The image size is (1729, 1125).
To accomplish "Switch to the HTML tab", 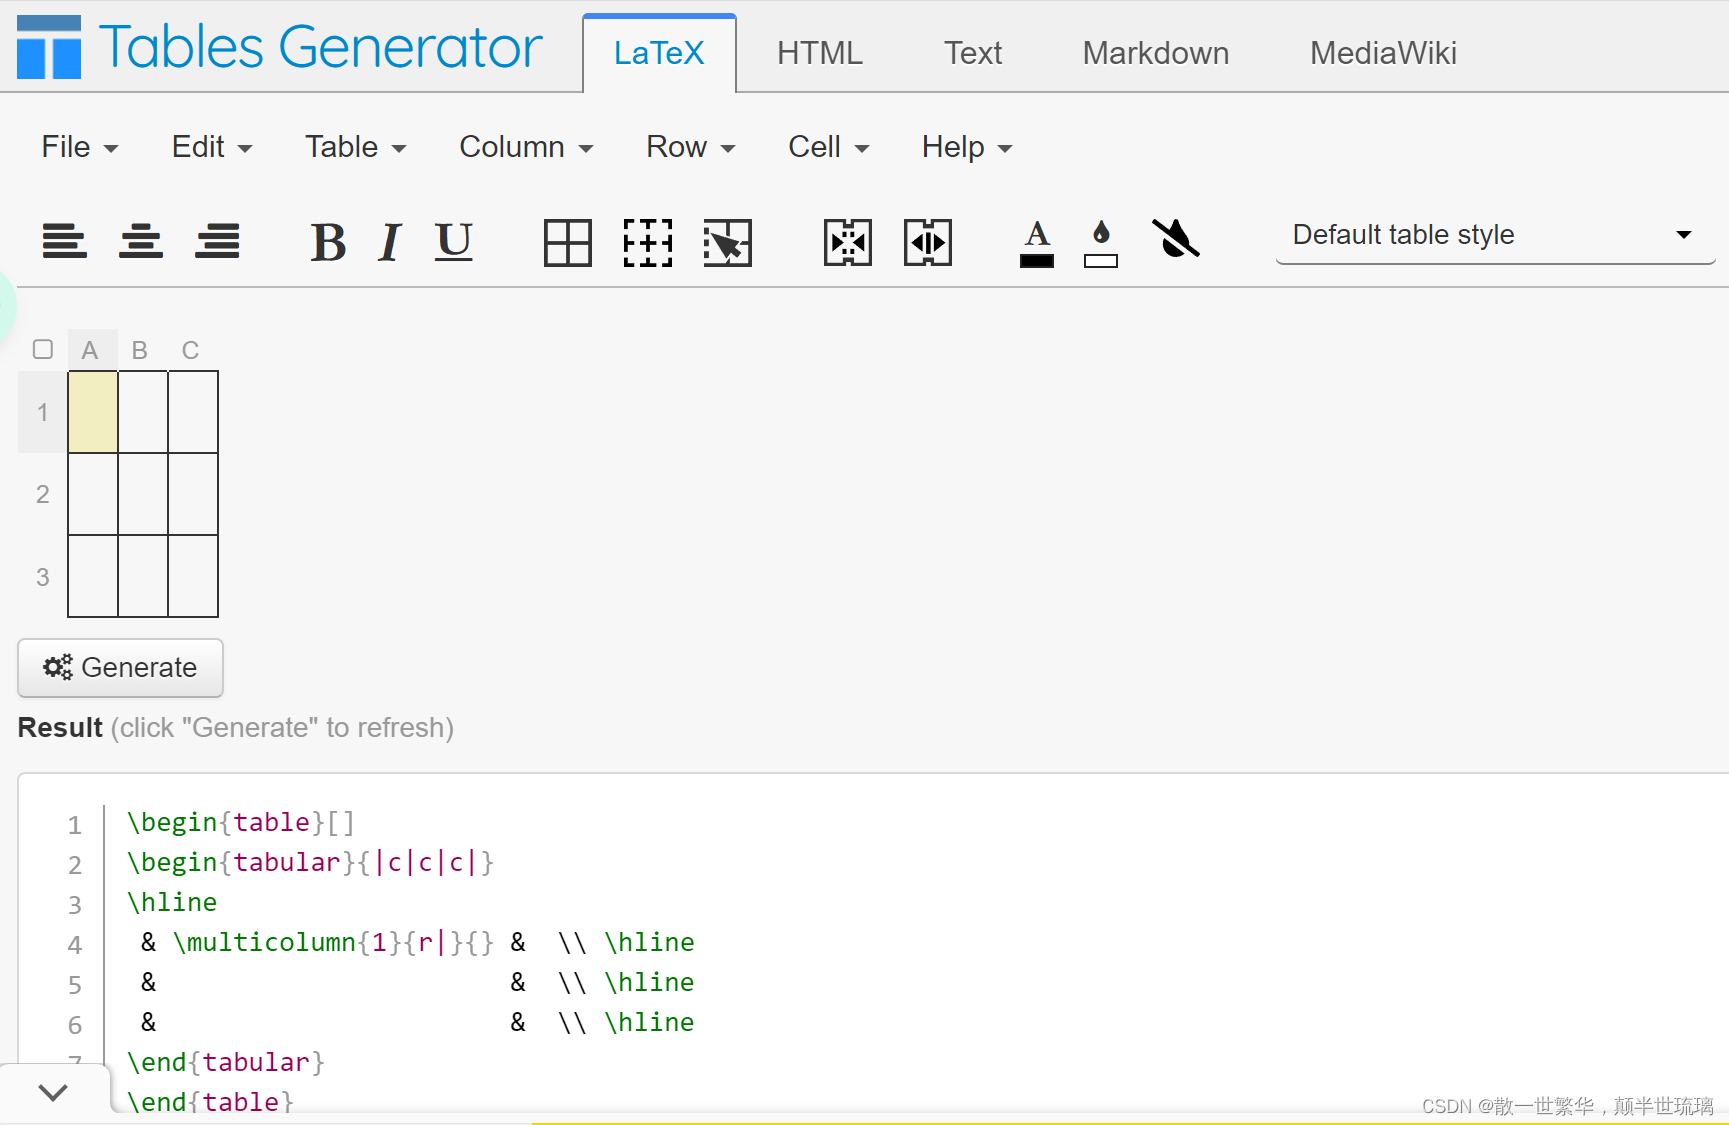I will tap(820, 53).
